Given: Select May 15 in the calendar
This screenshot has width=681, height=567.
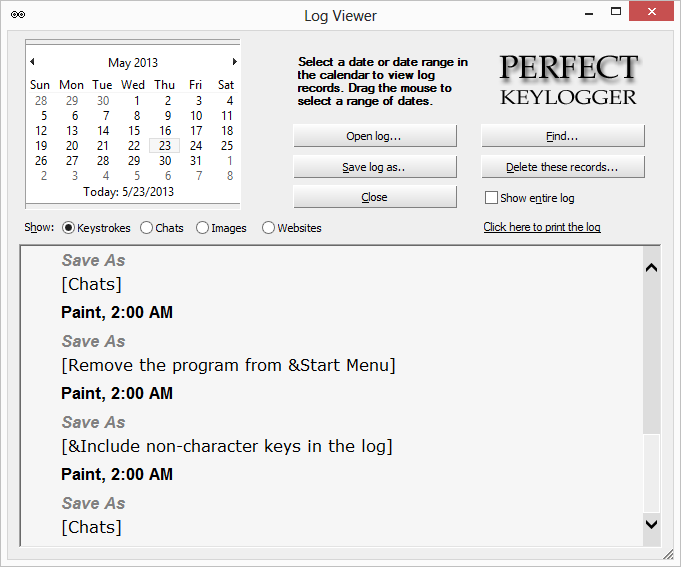Looking at the screenshot, I should [x=134, y=131].
